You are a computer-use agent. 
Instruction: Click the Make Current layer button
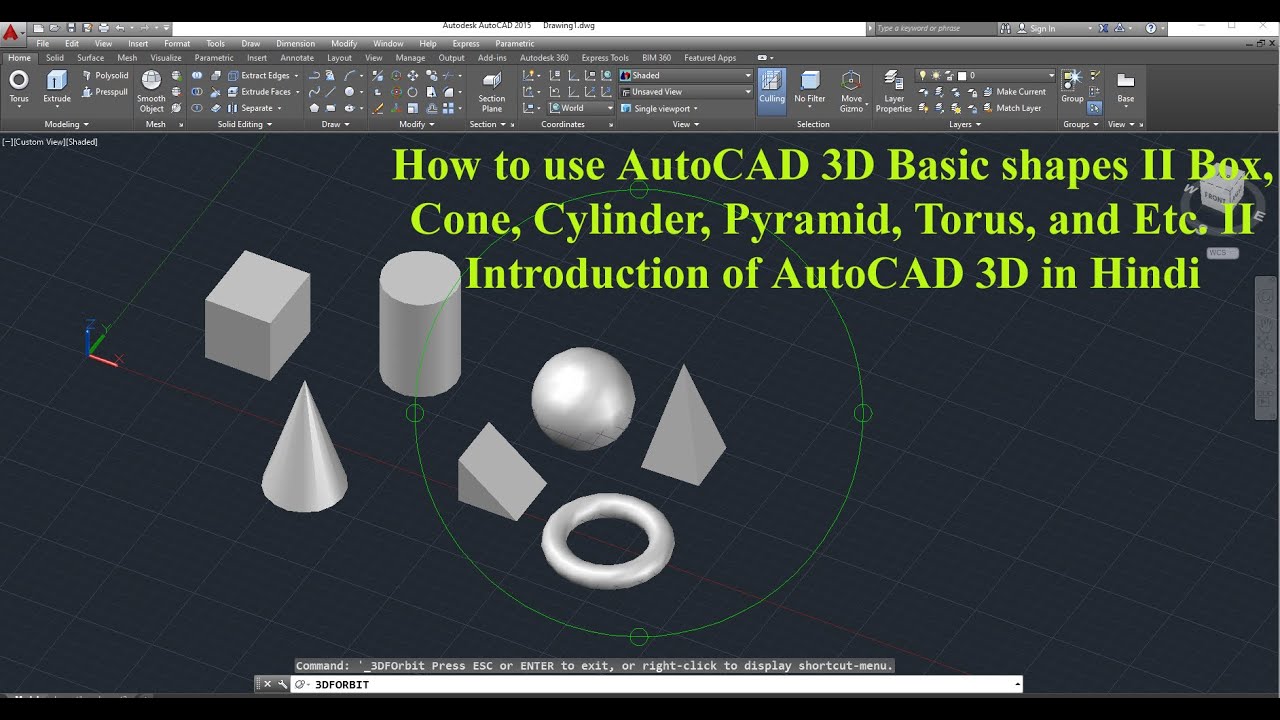1012,92
